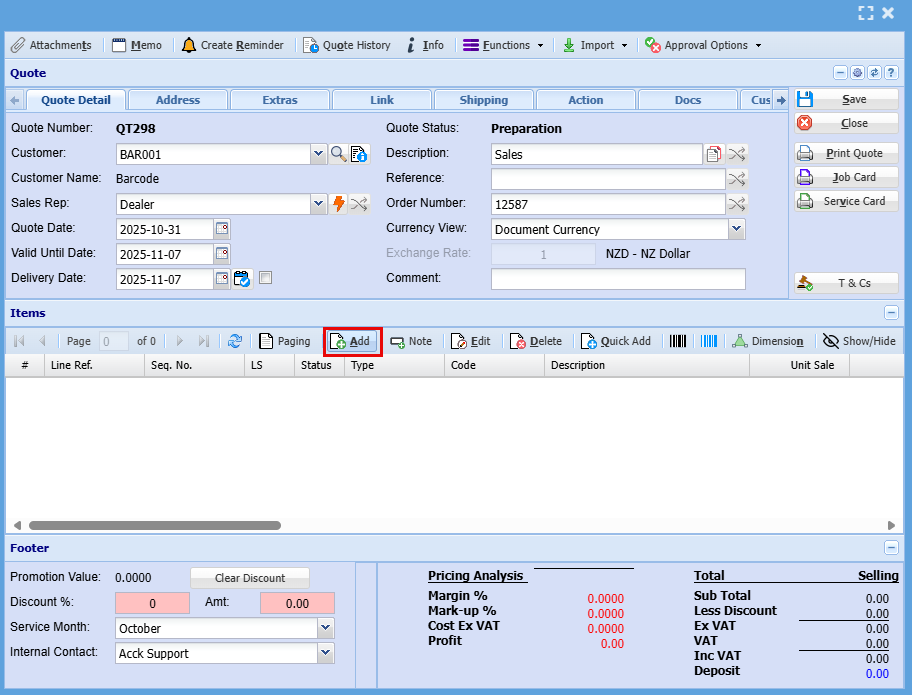The height and width of the screenshot is (695, 912).
Task: Open the Quote Date calendar picker
Action: tap(222, 229)
